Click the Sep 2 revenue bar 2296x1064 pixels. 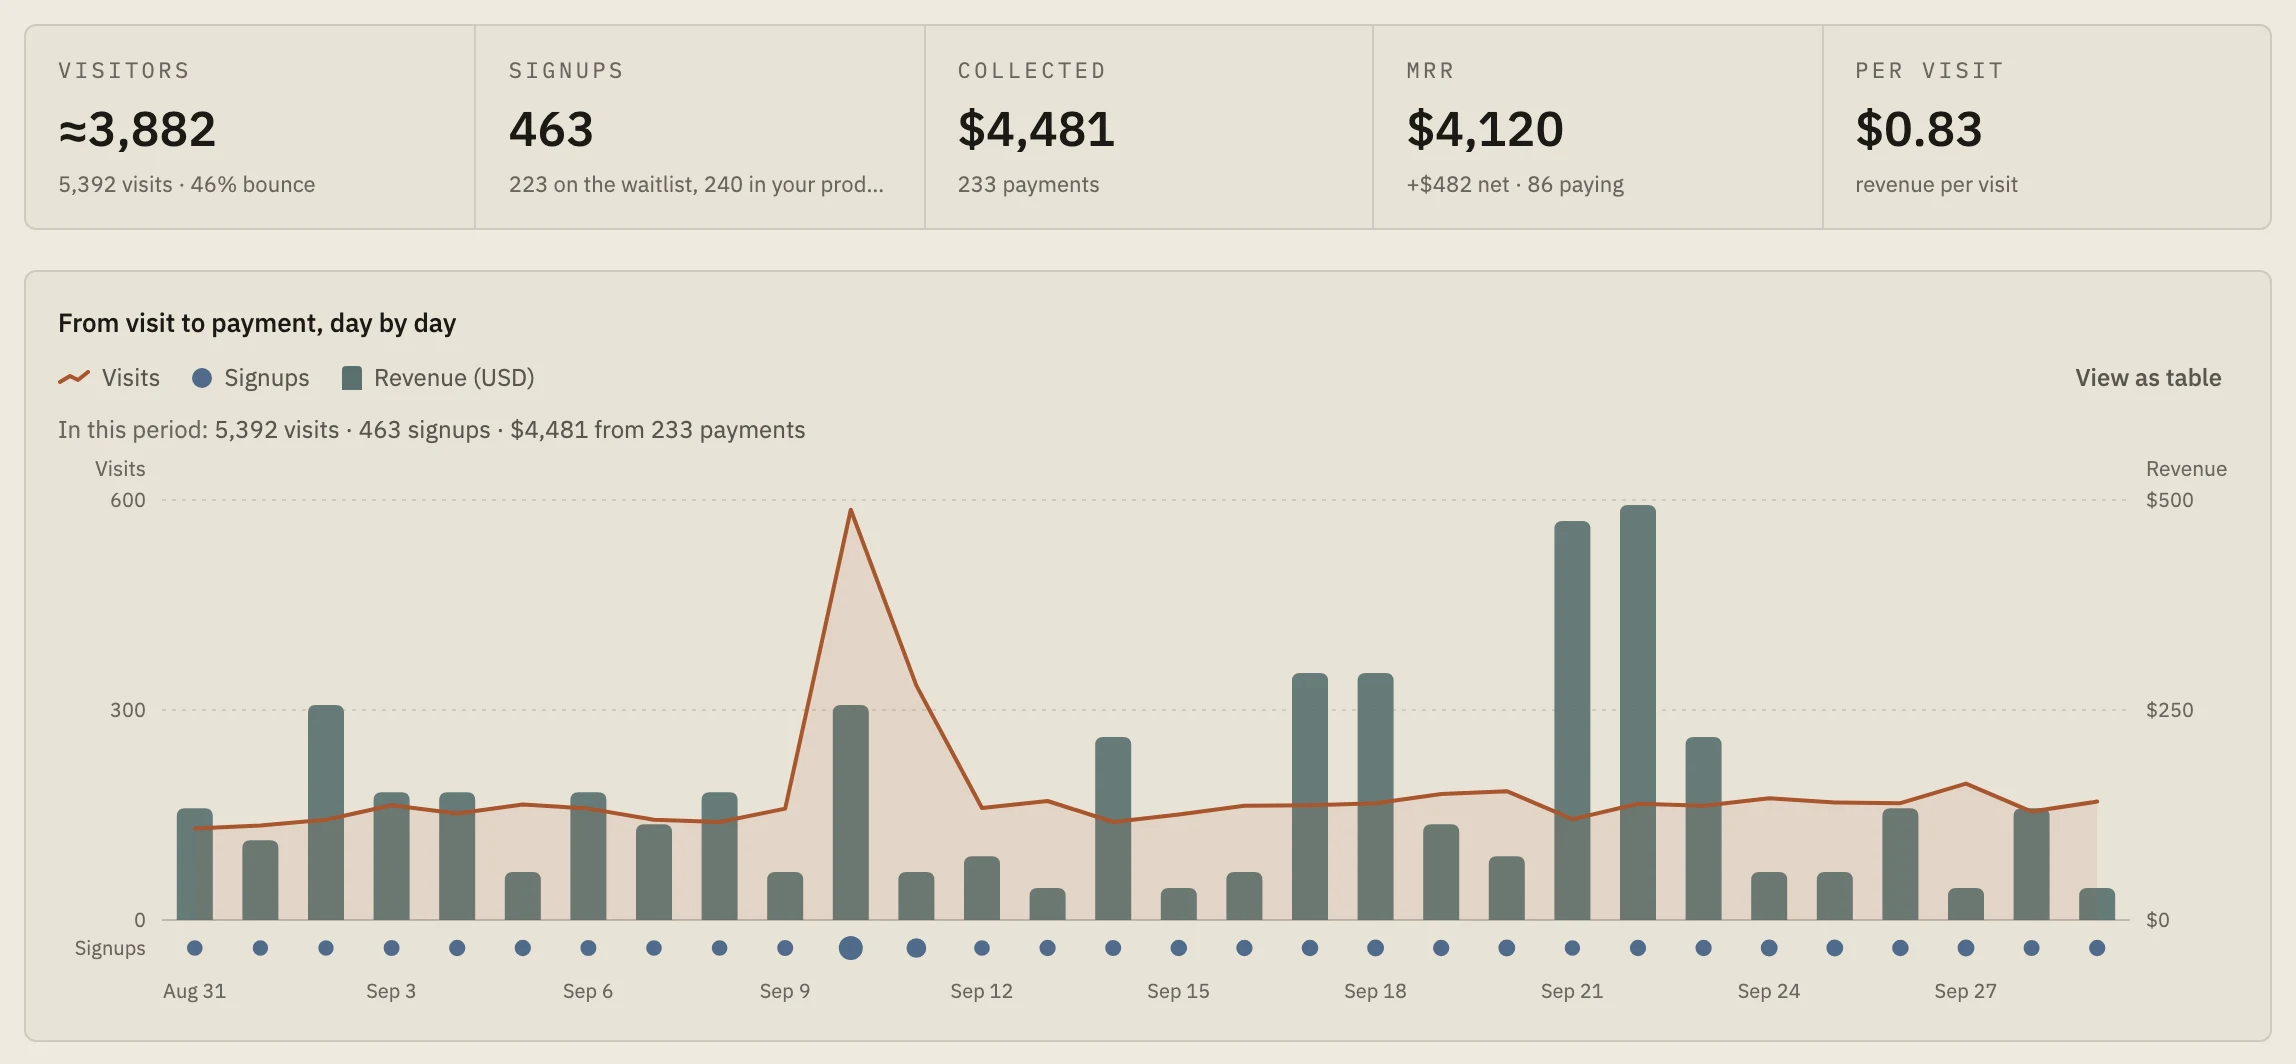point(326,812)
